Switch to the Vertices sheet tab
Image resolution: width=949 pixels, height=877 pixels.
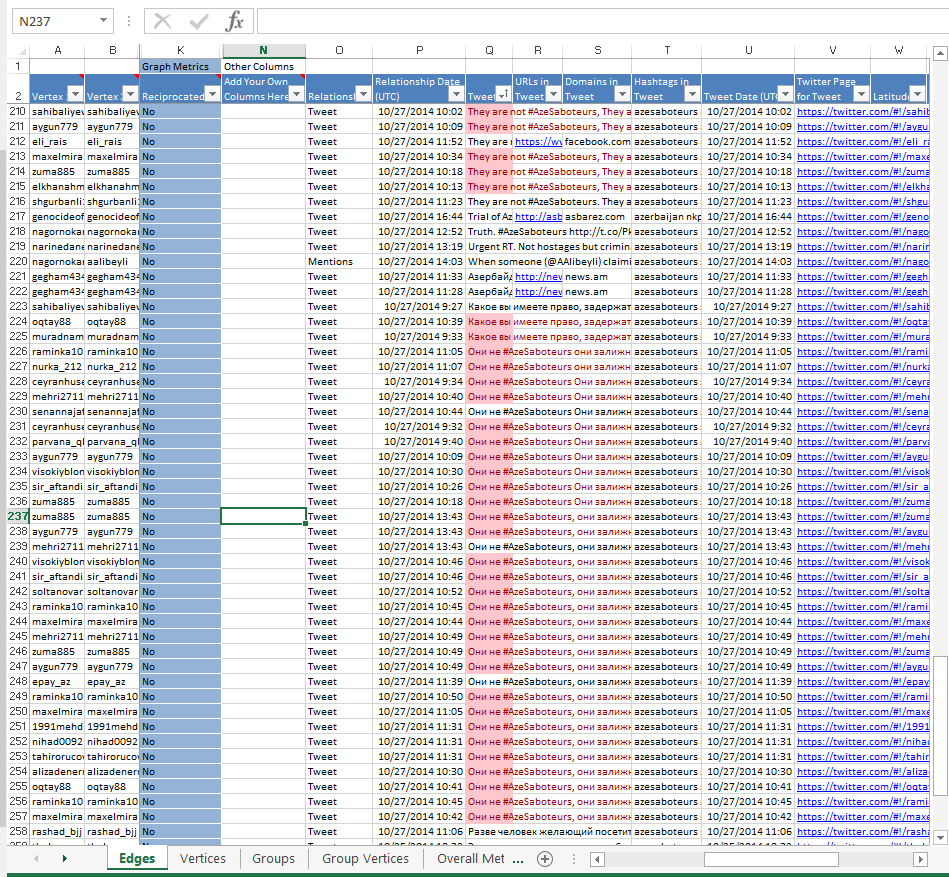tap(203, 858)
